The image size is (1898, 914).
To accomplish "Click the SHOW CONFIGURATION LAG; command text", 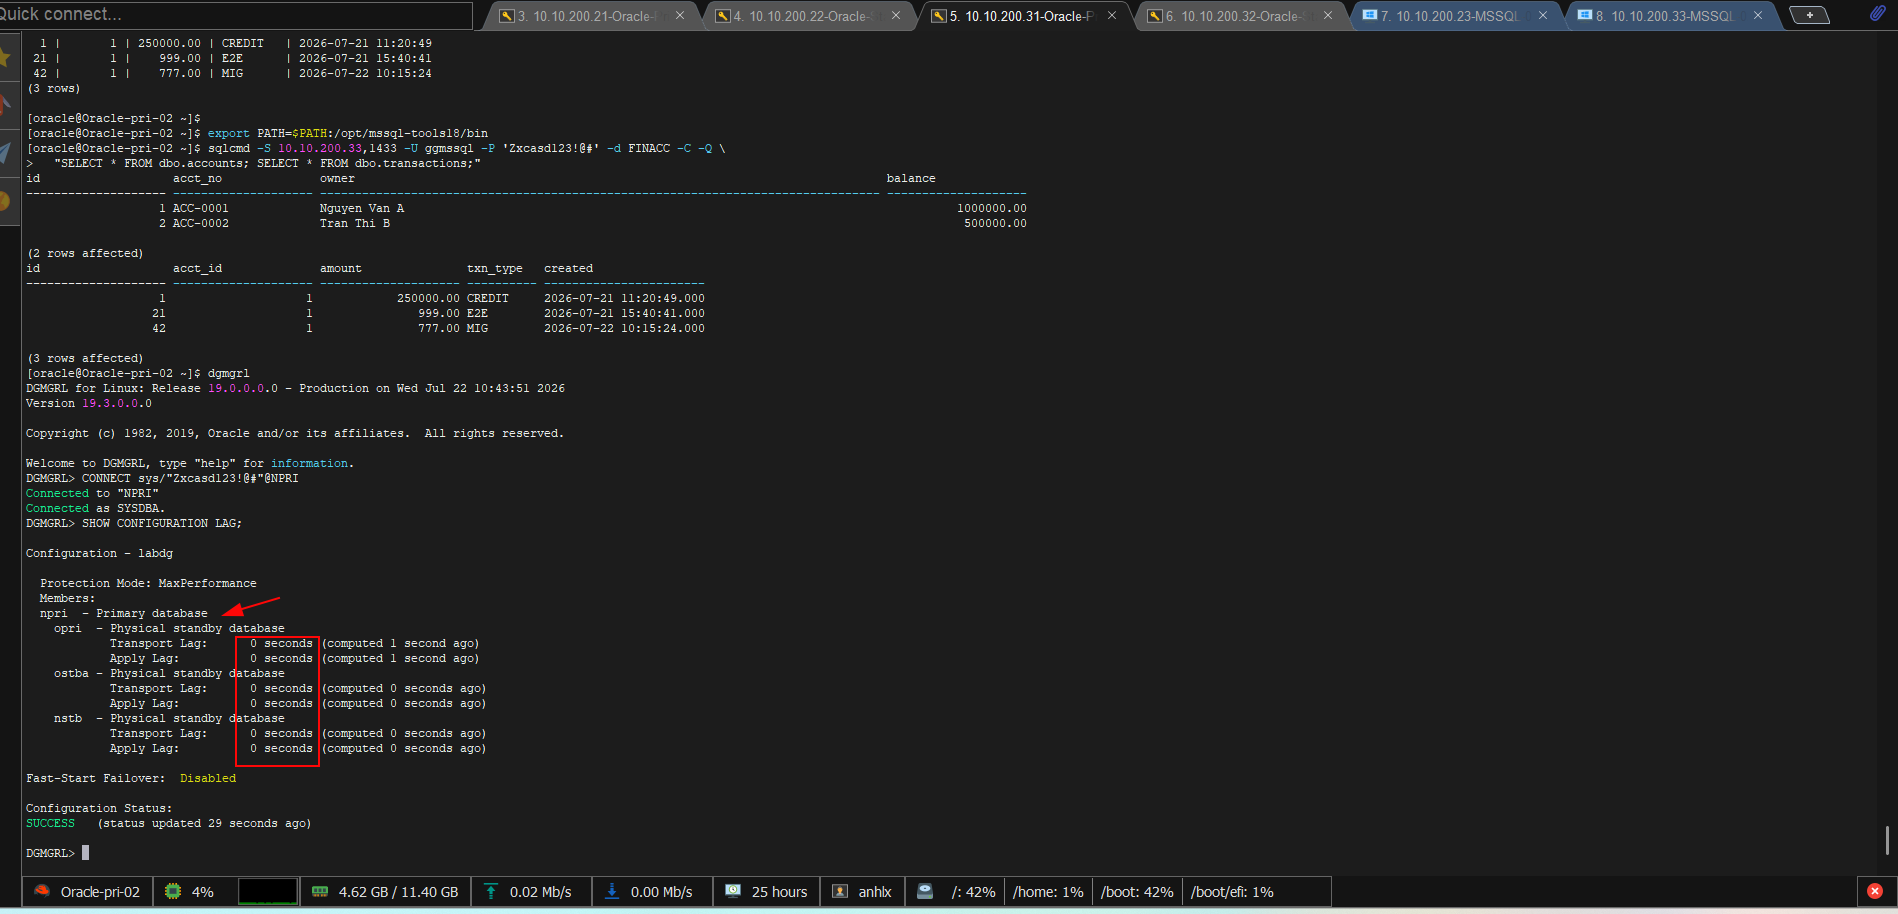I will point(162,523).
